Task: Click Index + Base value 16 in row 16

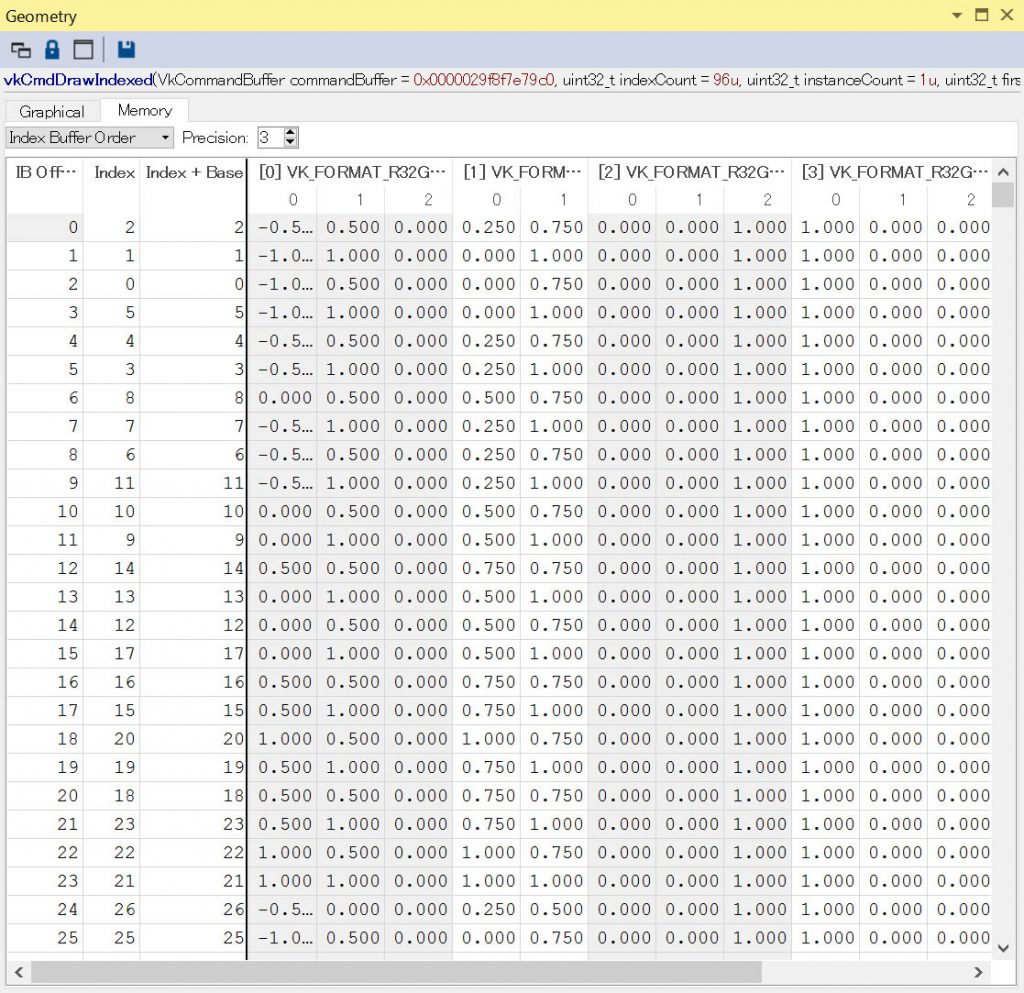Action: click(x=193, y=682)
